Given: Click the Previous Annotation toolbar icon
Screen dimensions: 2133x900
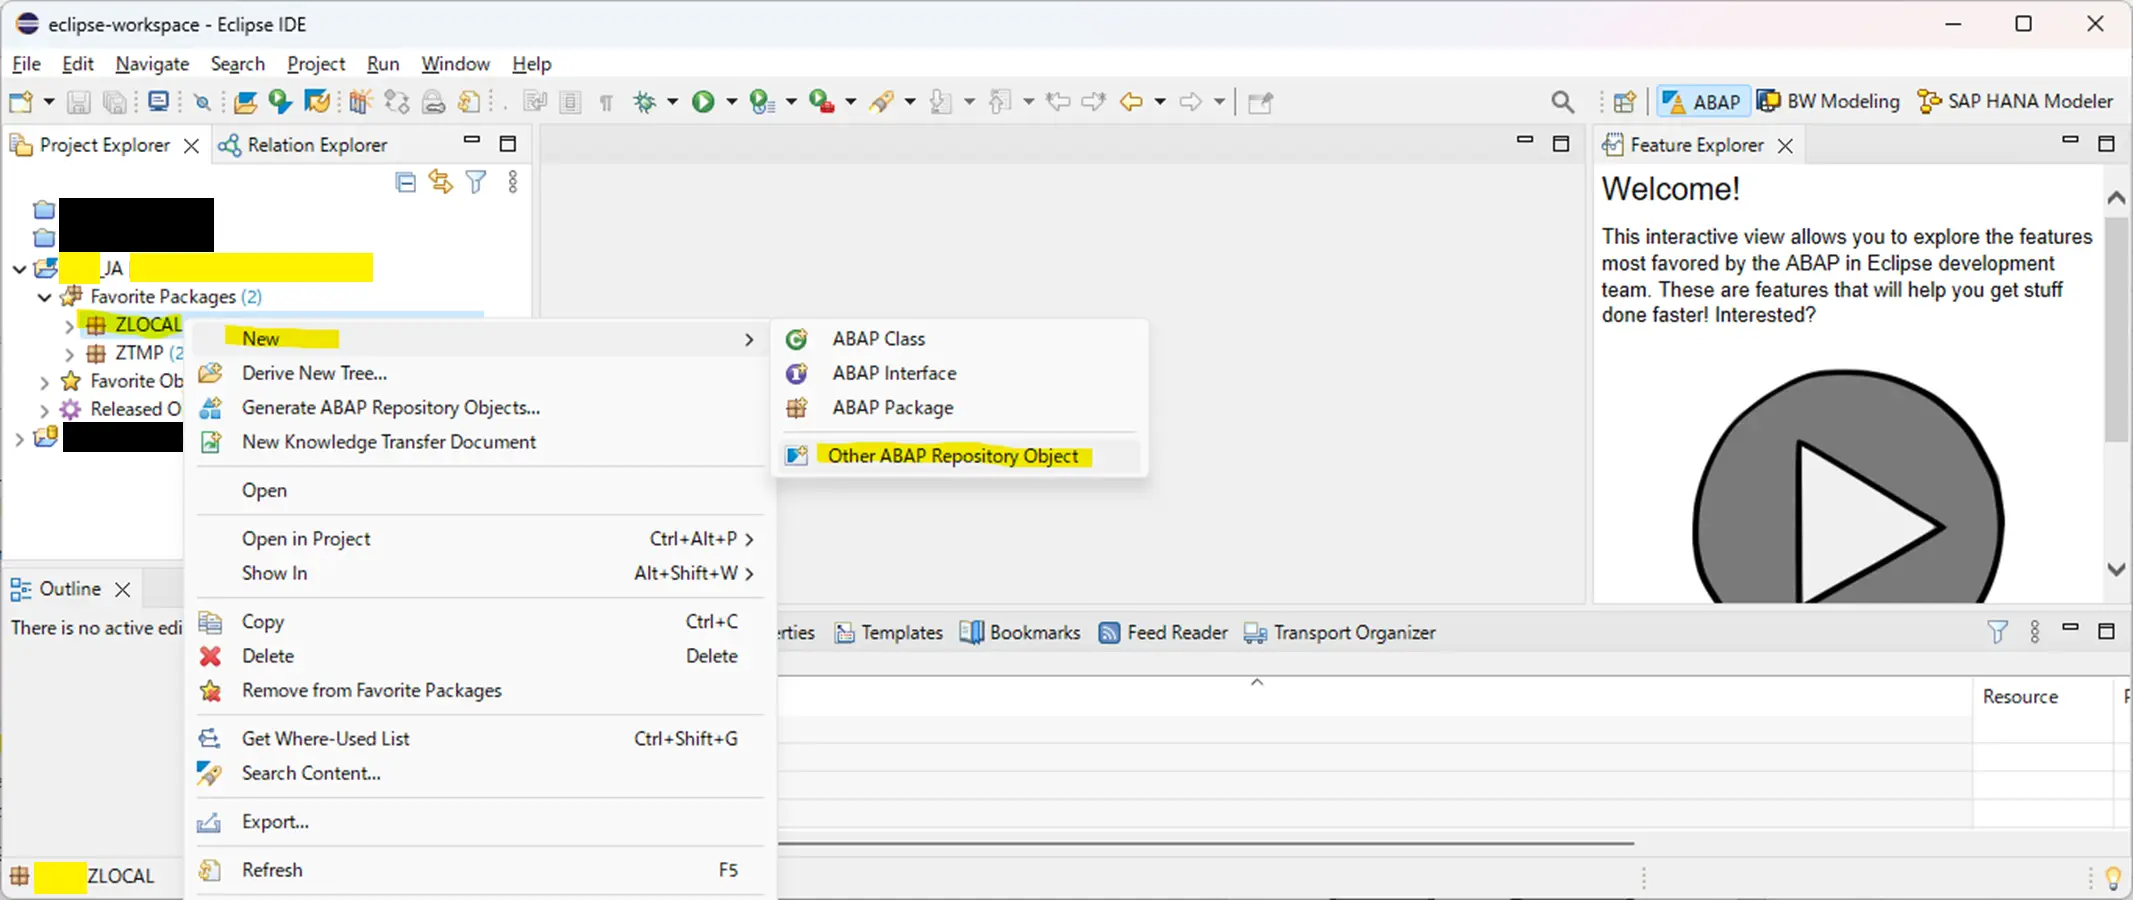Looking at the screenshot, I should pos(999,102).
